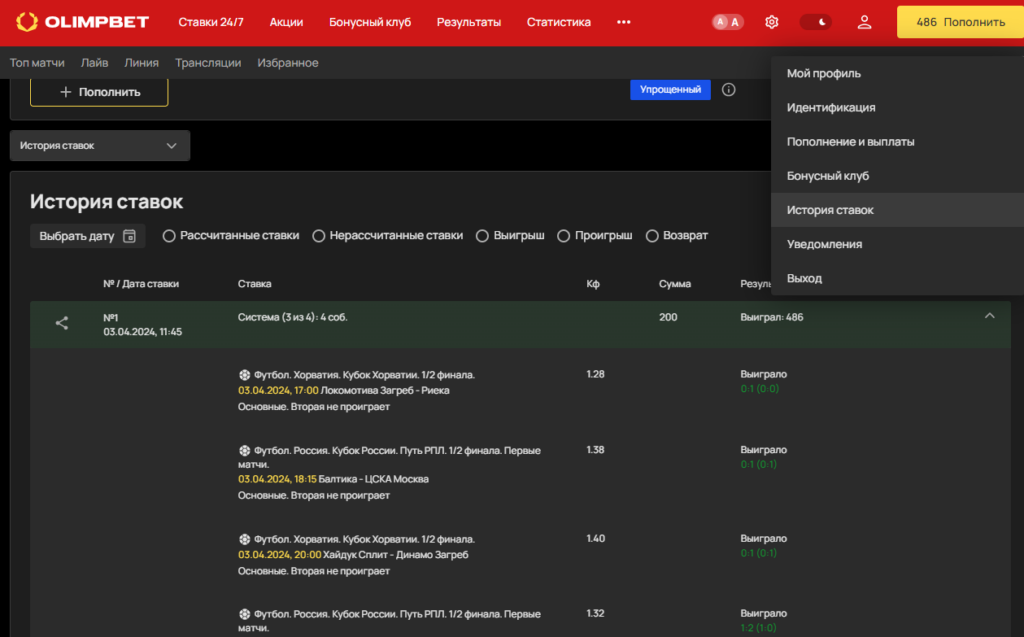The width and height of the screenshot is (1024, 637).
Task: Open the settings gear icon
Action: coord(771,22)
